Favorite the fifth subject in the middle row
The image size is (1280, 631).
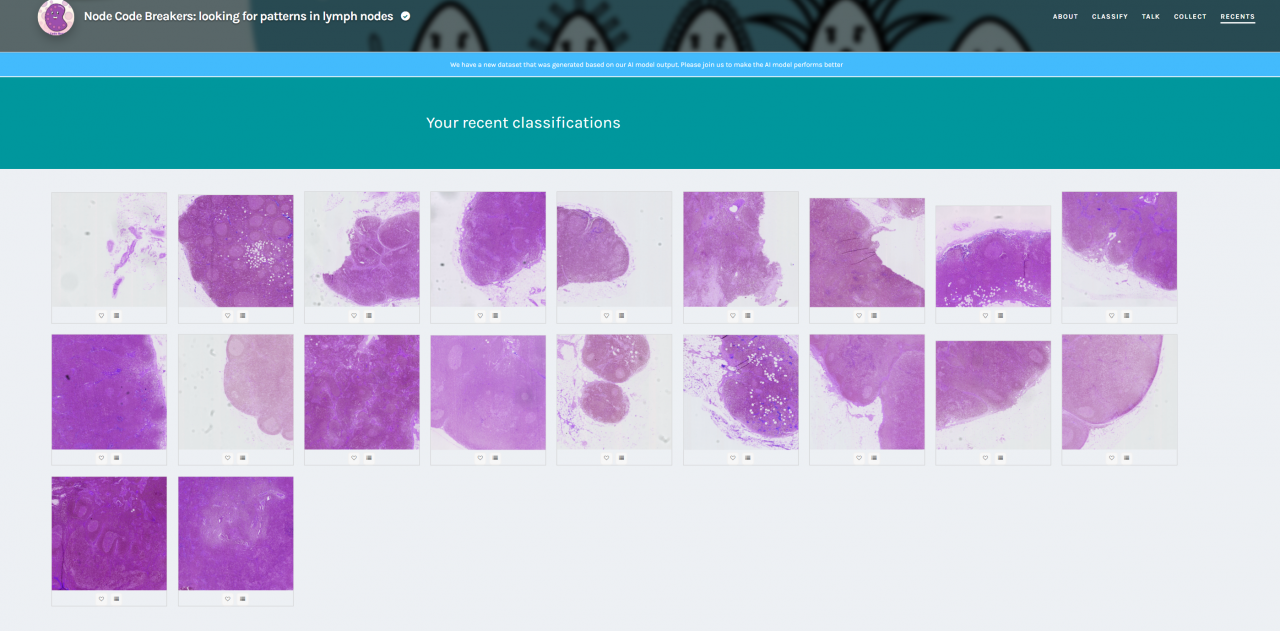click(x=606, y=457)
